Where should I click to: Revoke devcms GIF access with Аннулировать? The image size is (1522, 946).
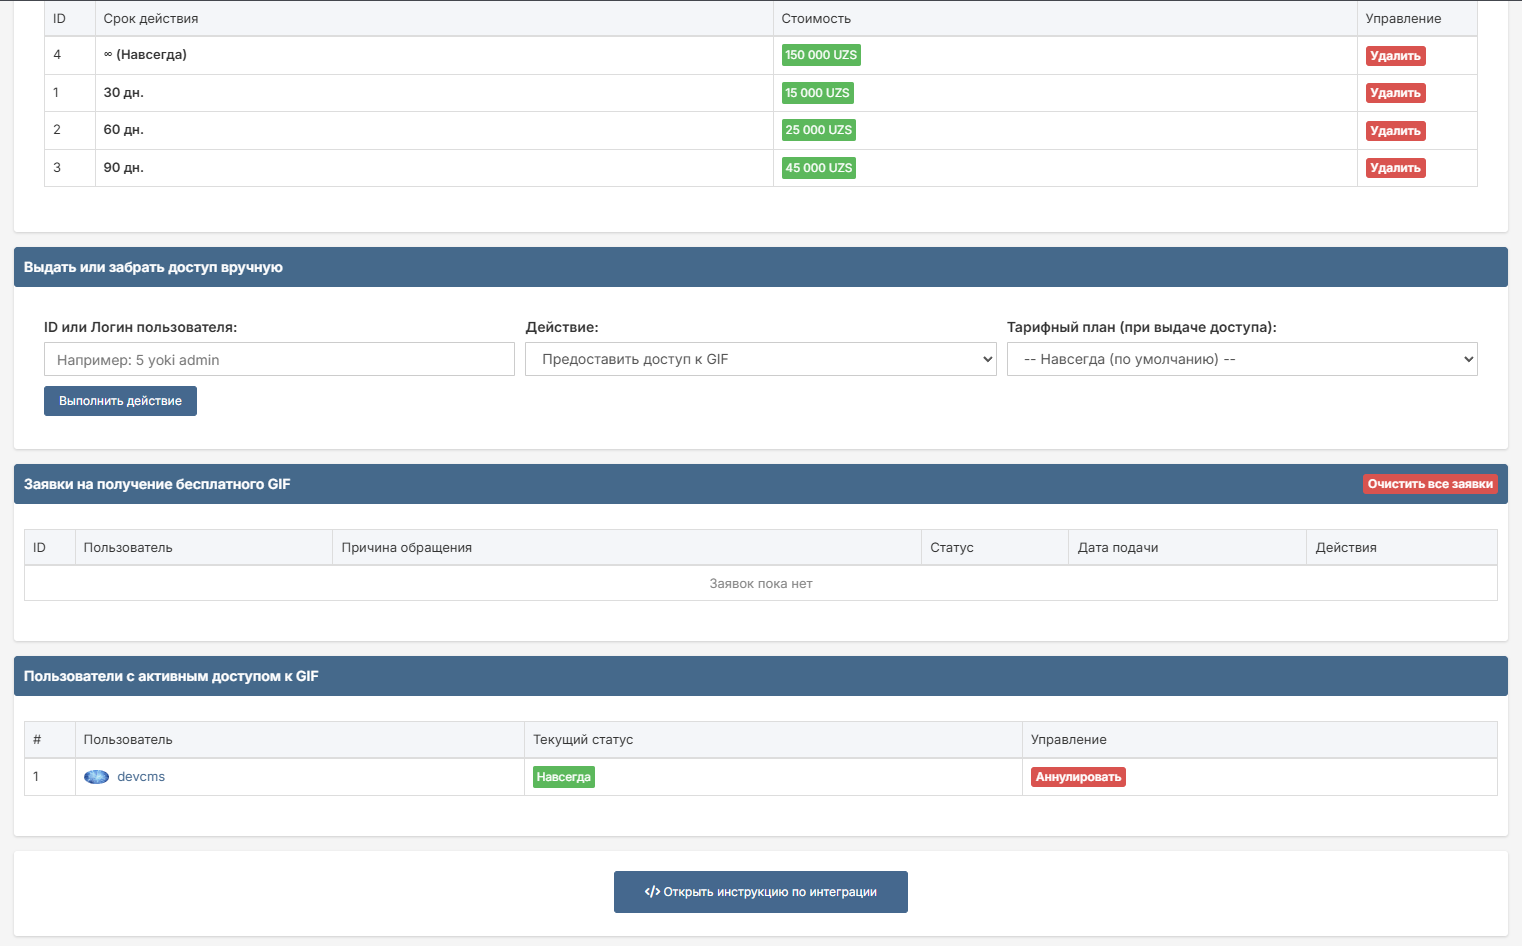point(1078,777)
